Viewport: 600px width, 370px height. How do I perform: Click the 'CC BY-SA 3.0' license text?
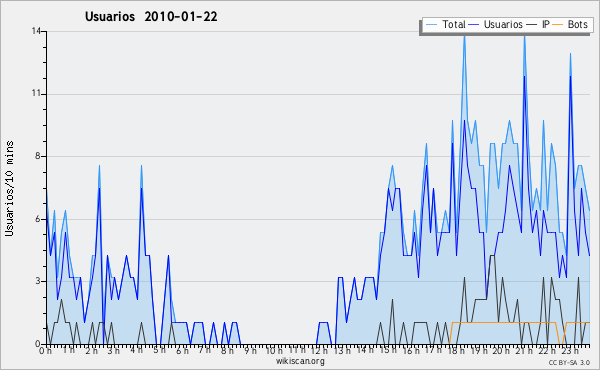[569, 362]
